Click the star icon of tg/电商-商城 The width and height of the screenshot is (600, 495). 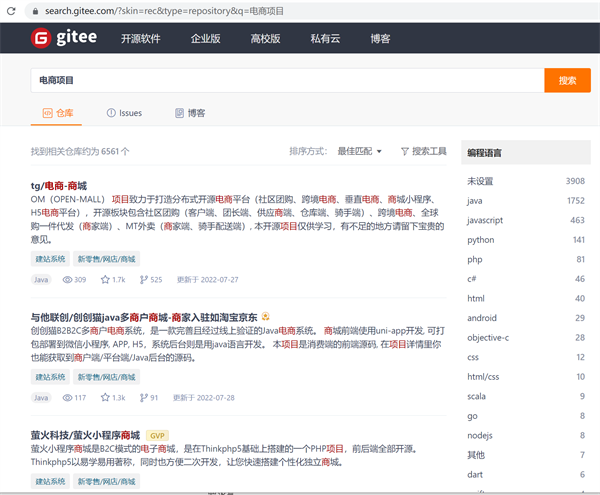pos(105,280)
